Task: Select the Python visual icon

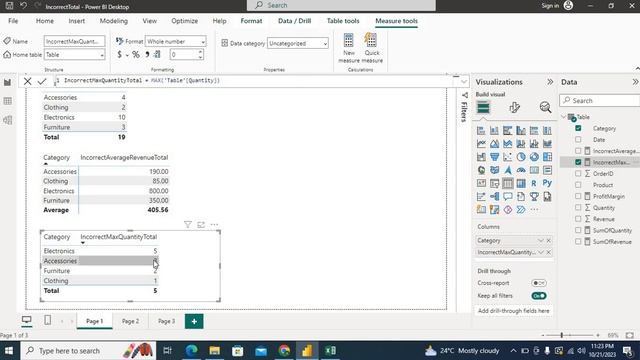Action: (547, 183)
